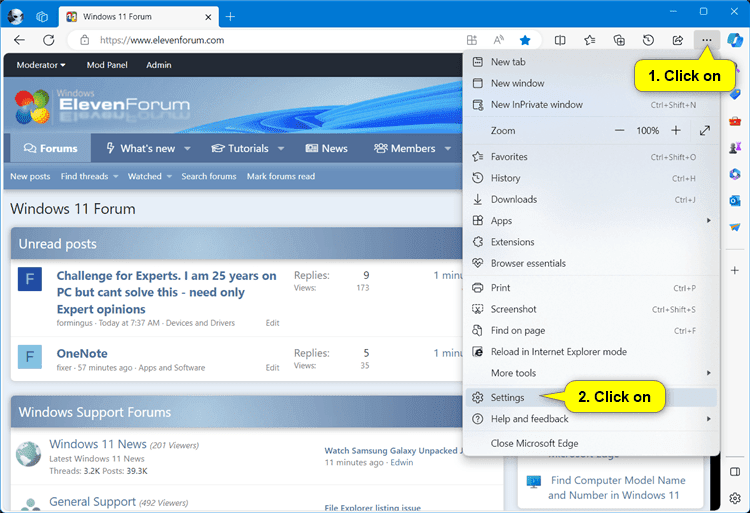The width and height of the screenshot is (750, 513).
Task: Expand Help and feedback submenu
Action: point(591,419)
